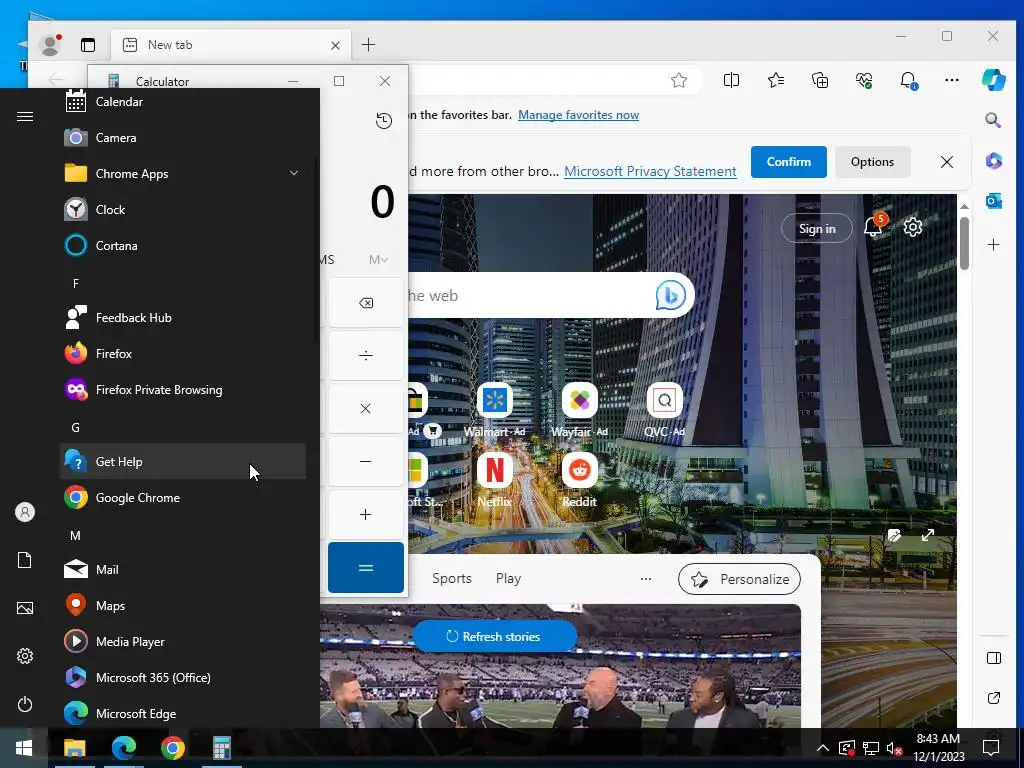Screen dimensions: 1024x768
Task: Open Firefox Private Browsing
Action: coord(183,390)
